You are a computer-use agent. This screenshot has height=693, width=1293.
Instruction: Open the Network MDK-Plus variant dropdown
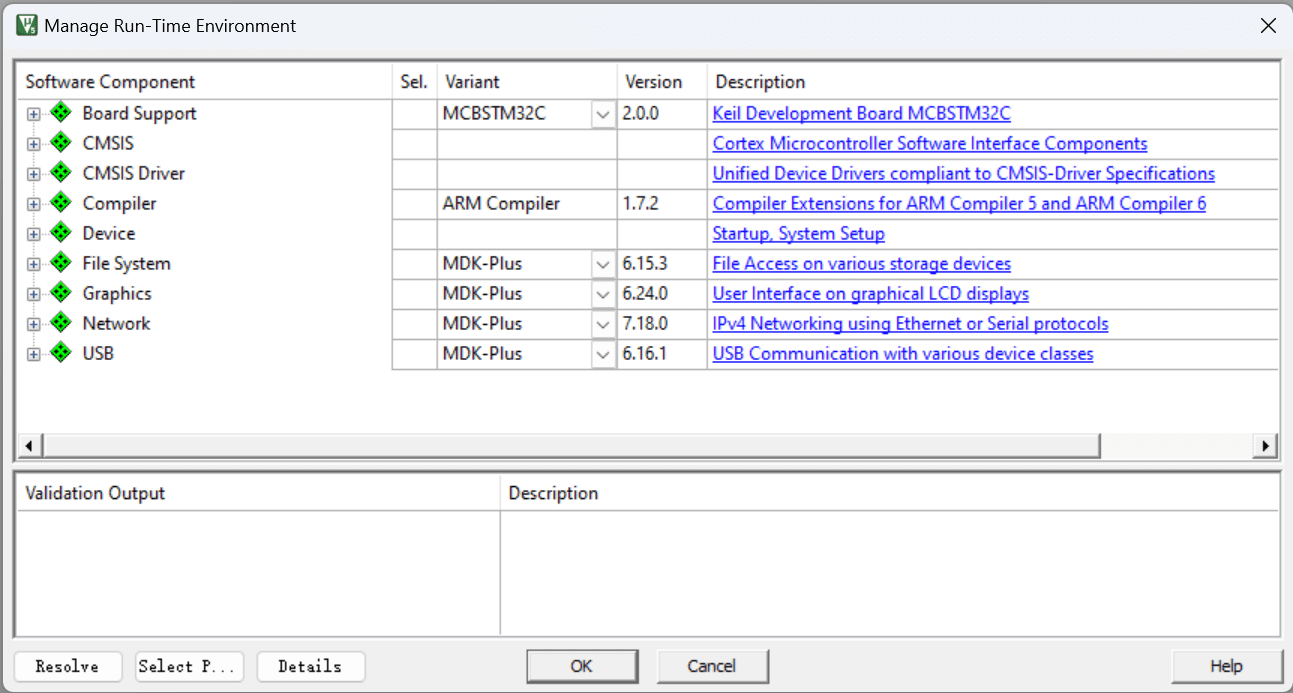(603, 324)
